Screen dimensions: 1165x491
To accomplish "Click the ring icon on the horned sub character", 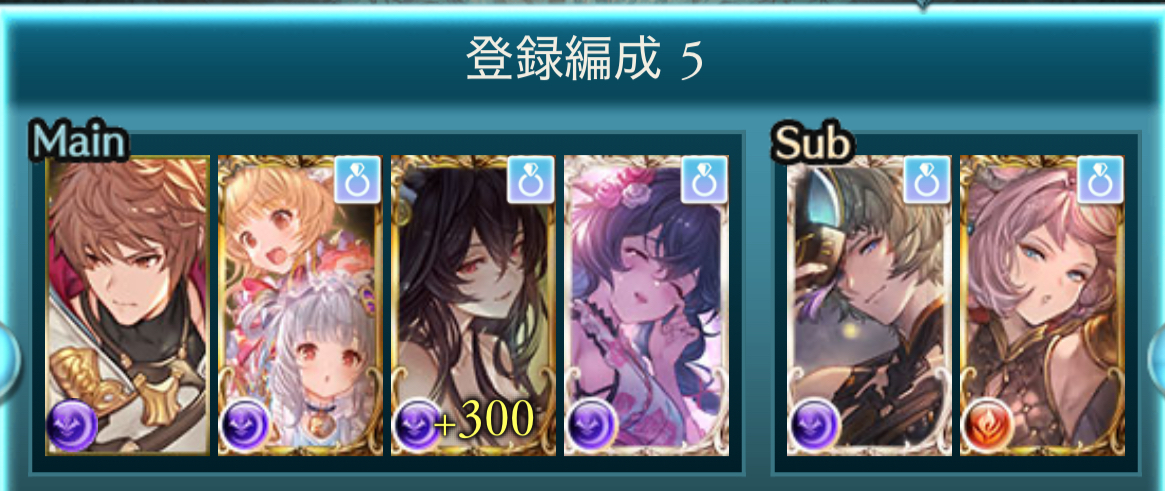I will (x=927, y=180).
